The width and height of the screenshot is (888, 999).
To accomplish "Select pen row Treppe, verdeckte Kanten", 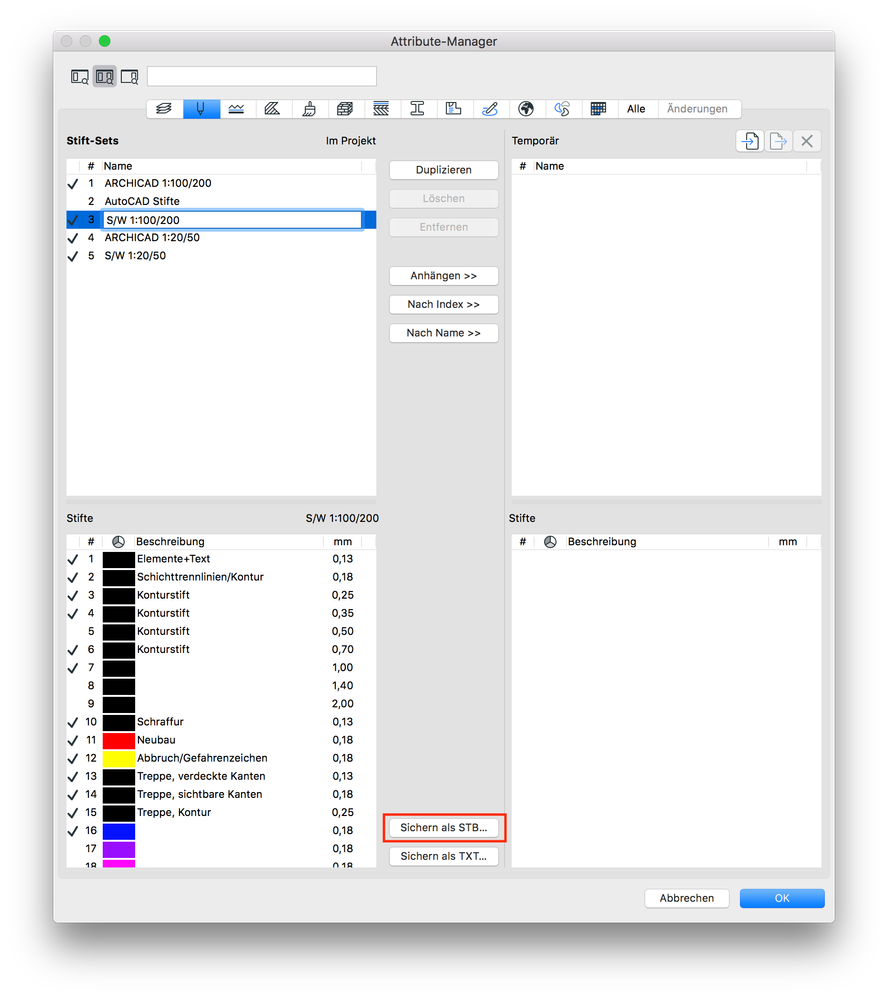I will click(x=221, y=776).
